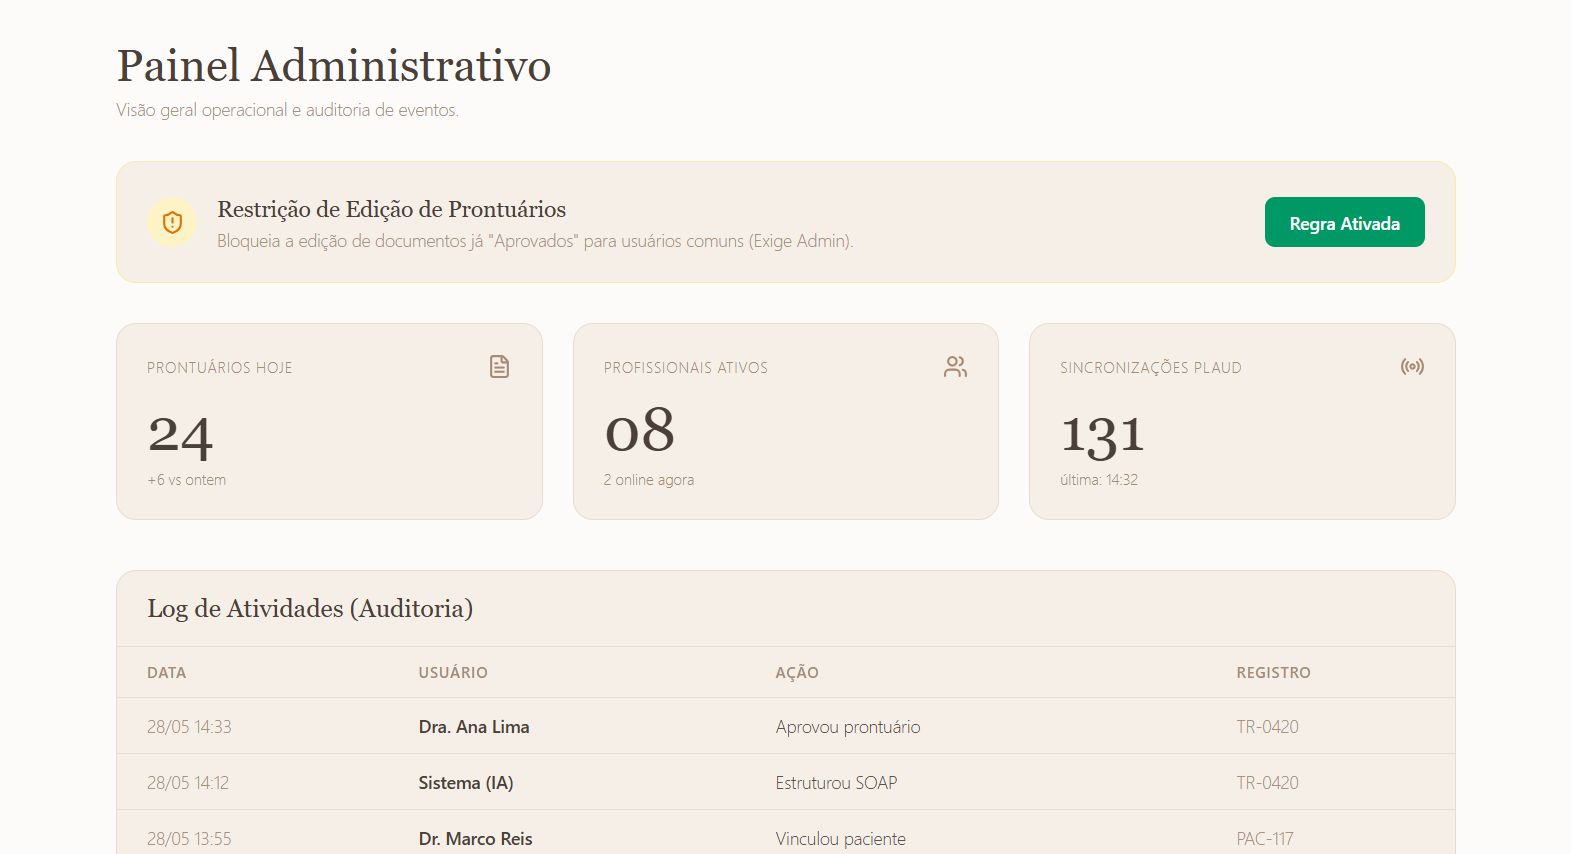Viewport: 1571px width, 854px height.
Task: Click the Aprovou prontuário action cell
Action: (x=848, y=727)
